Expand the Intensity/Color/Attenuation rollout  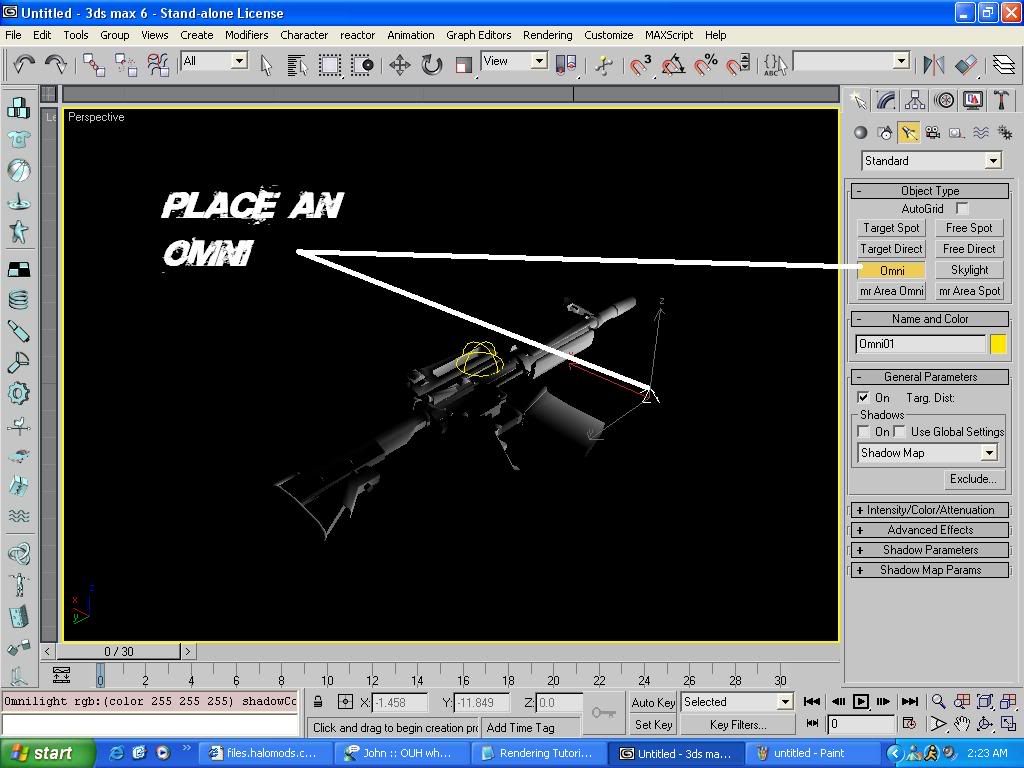(x=930, y=510)
